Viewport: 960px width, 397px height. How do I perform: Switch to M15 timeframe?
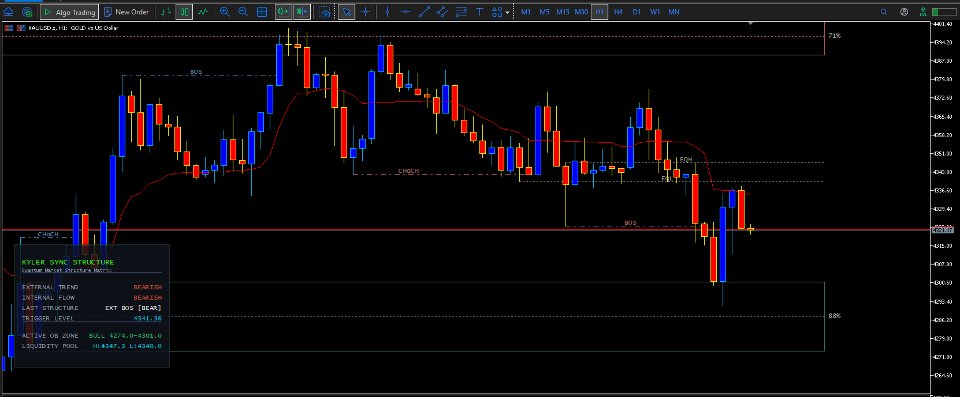(563, 12)
